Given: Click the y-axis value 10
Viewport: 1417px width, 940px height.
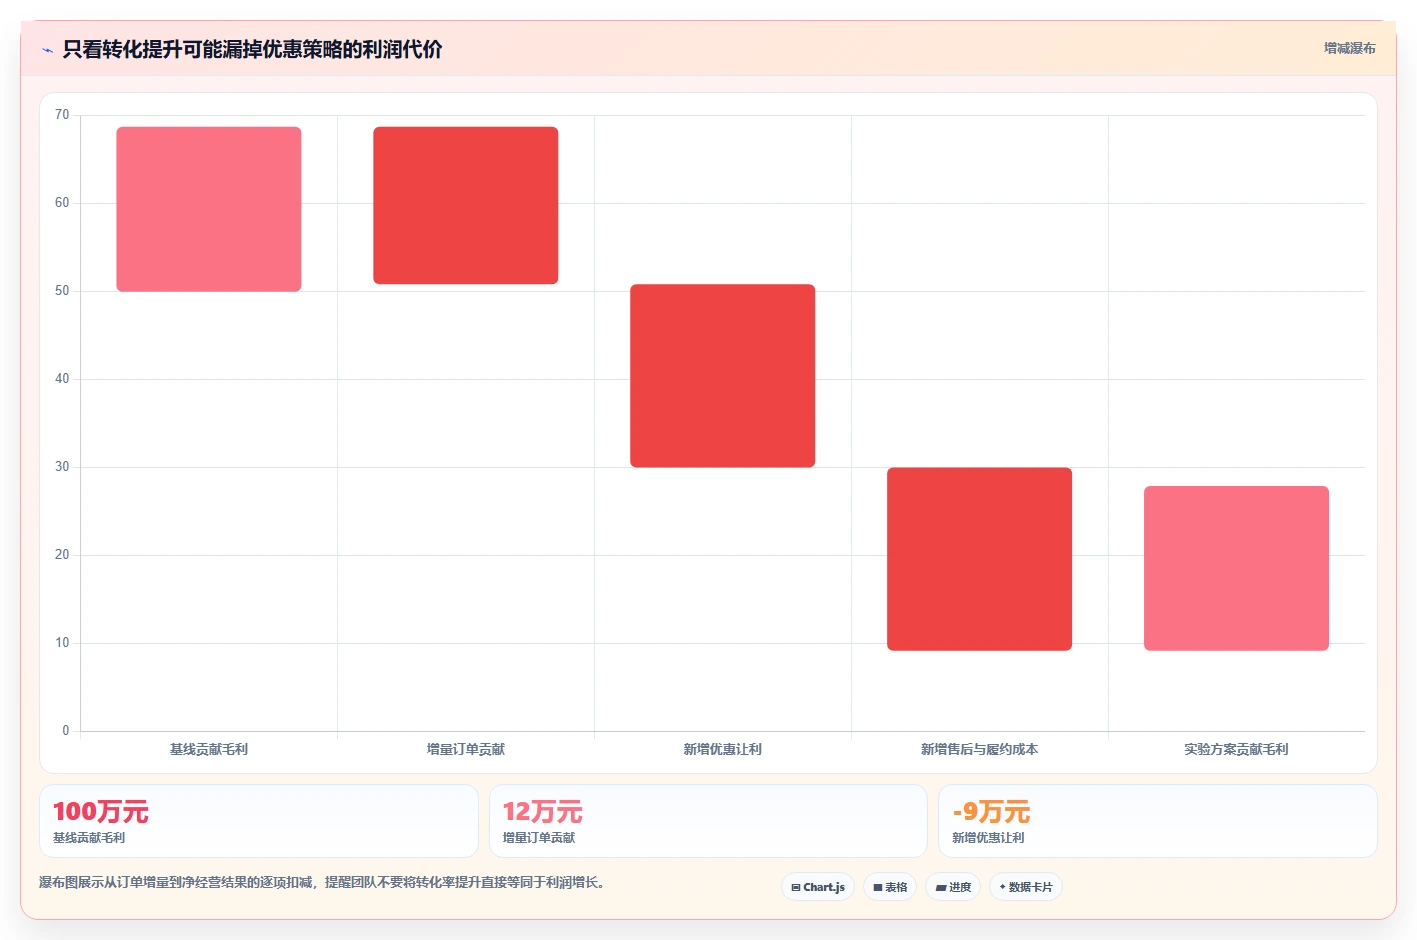Looking at the screenshot, I should (62, 643).
